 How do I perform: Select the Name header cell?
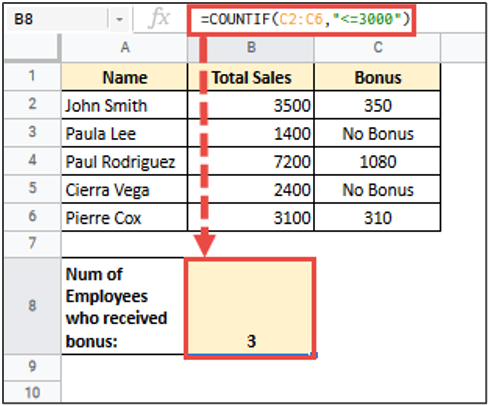(125, 77)
